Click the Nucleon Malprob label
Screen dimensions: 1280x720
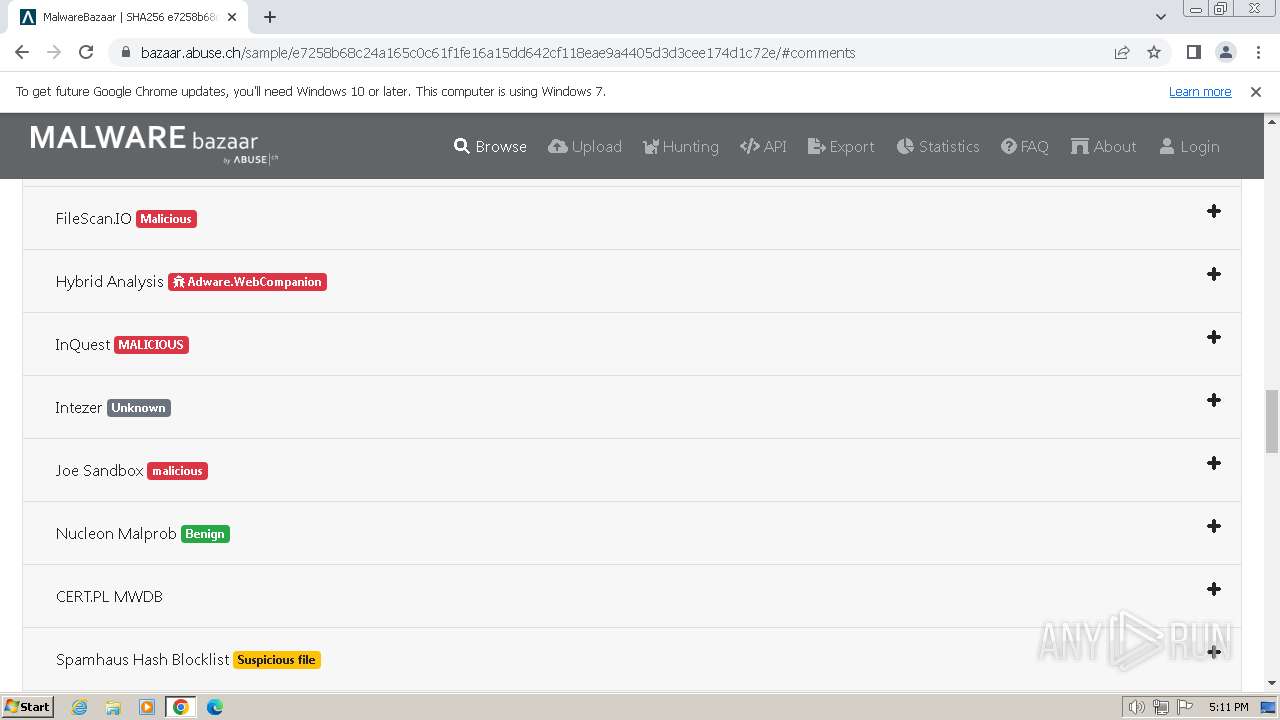tap(116, 534)
